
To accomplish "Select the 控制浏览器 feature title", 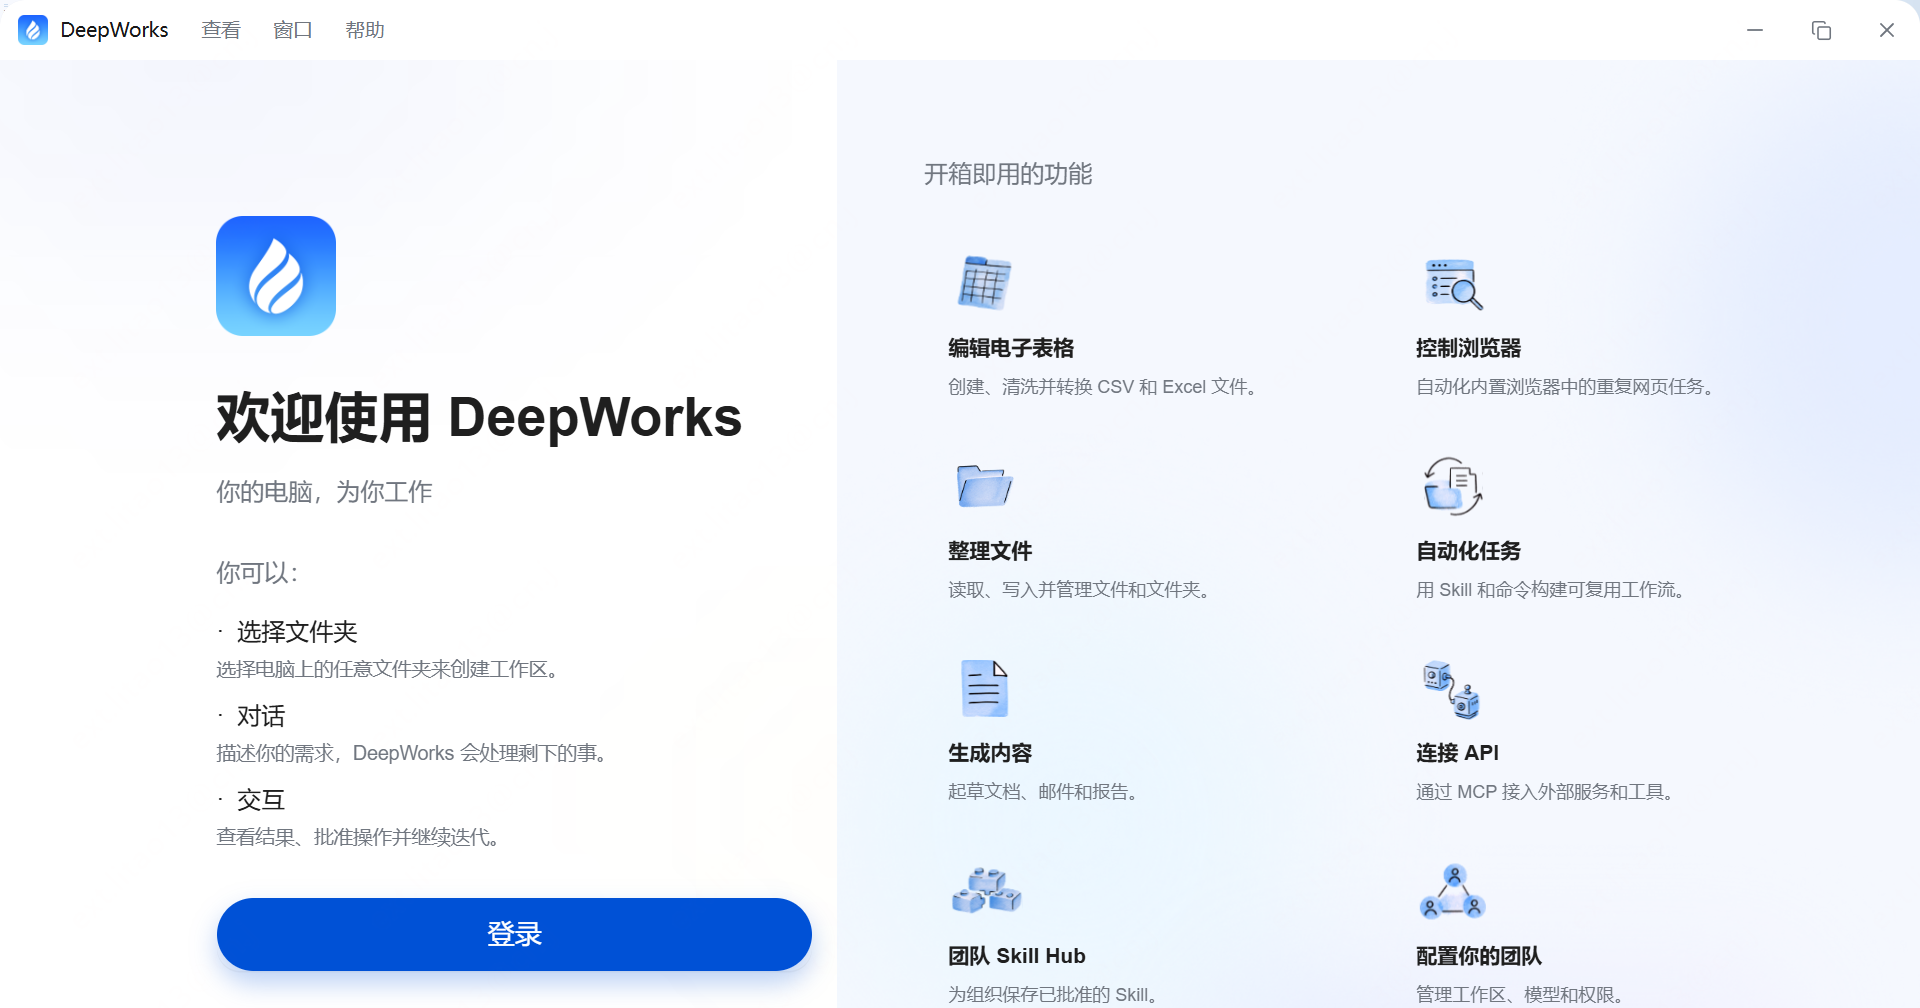I will (x=1468, y=348).
